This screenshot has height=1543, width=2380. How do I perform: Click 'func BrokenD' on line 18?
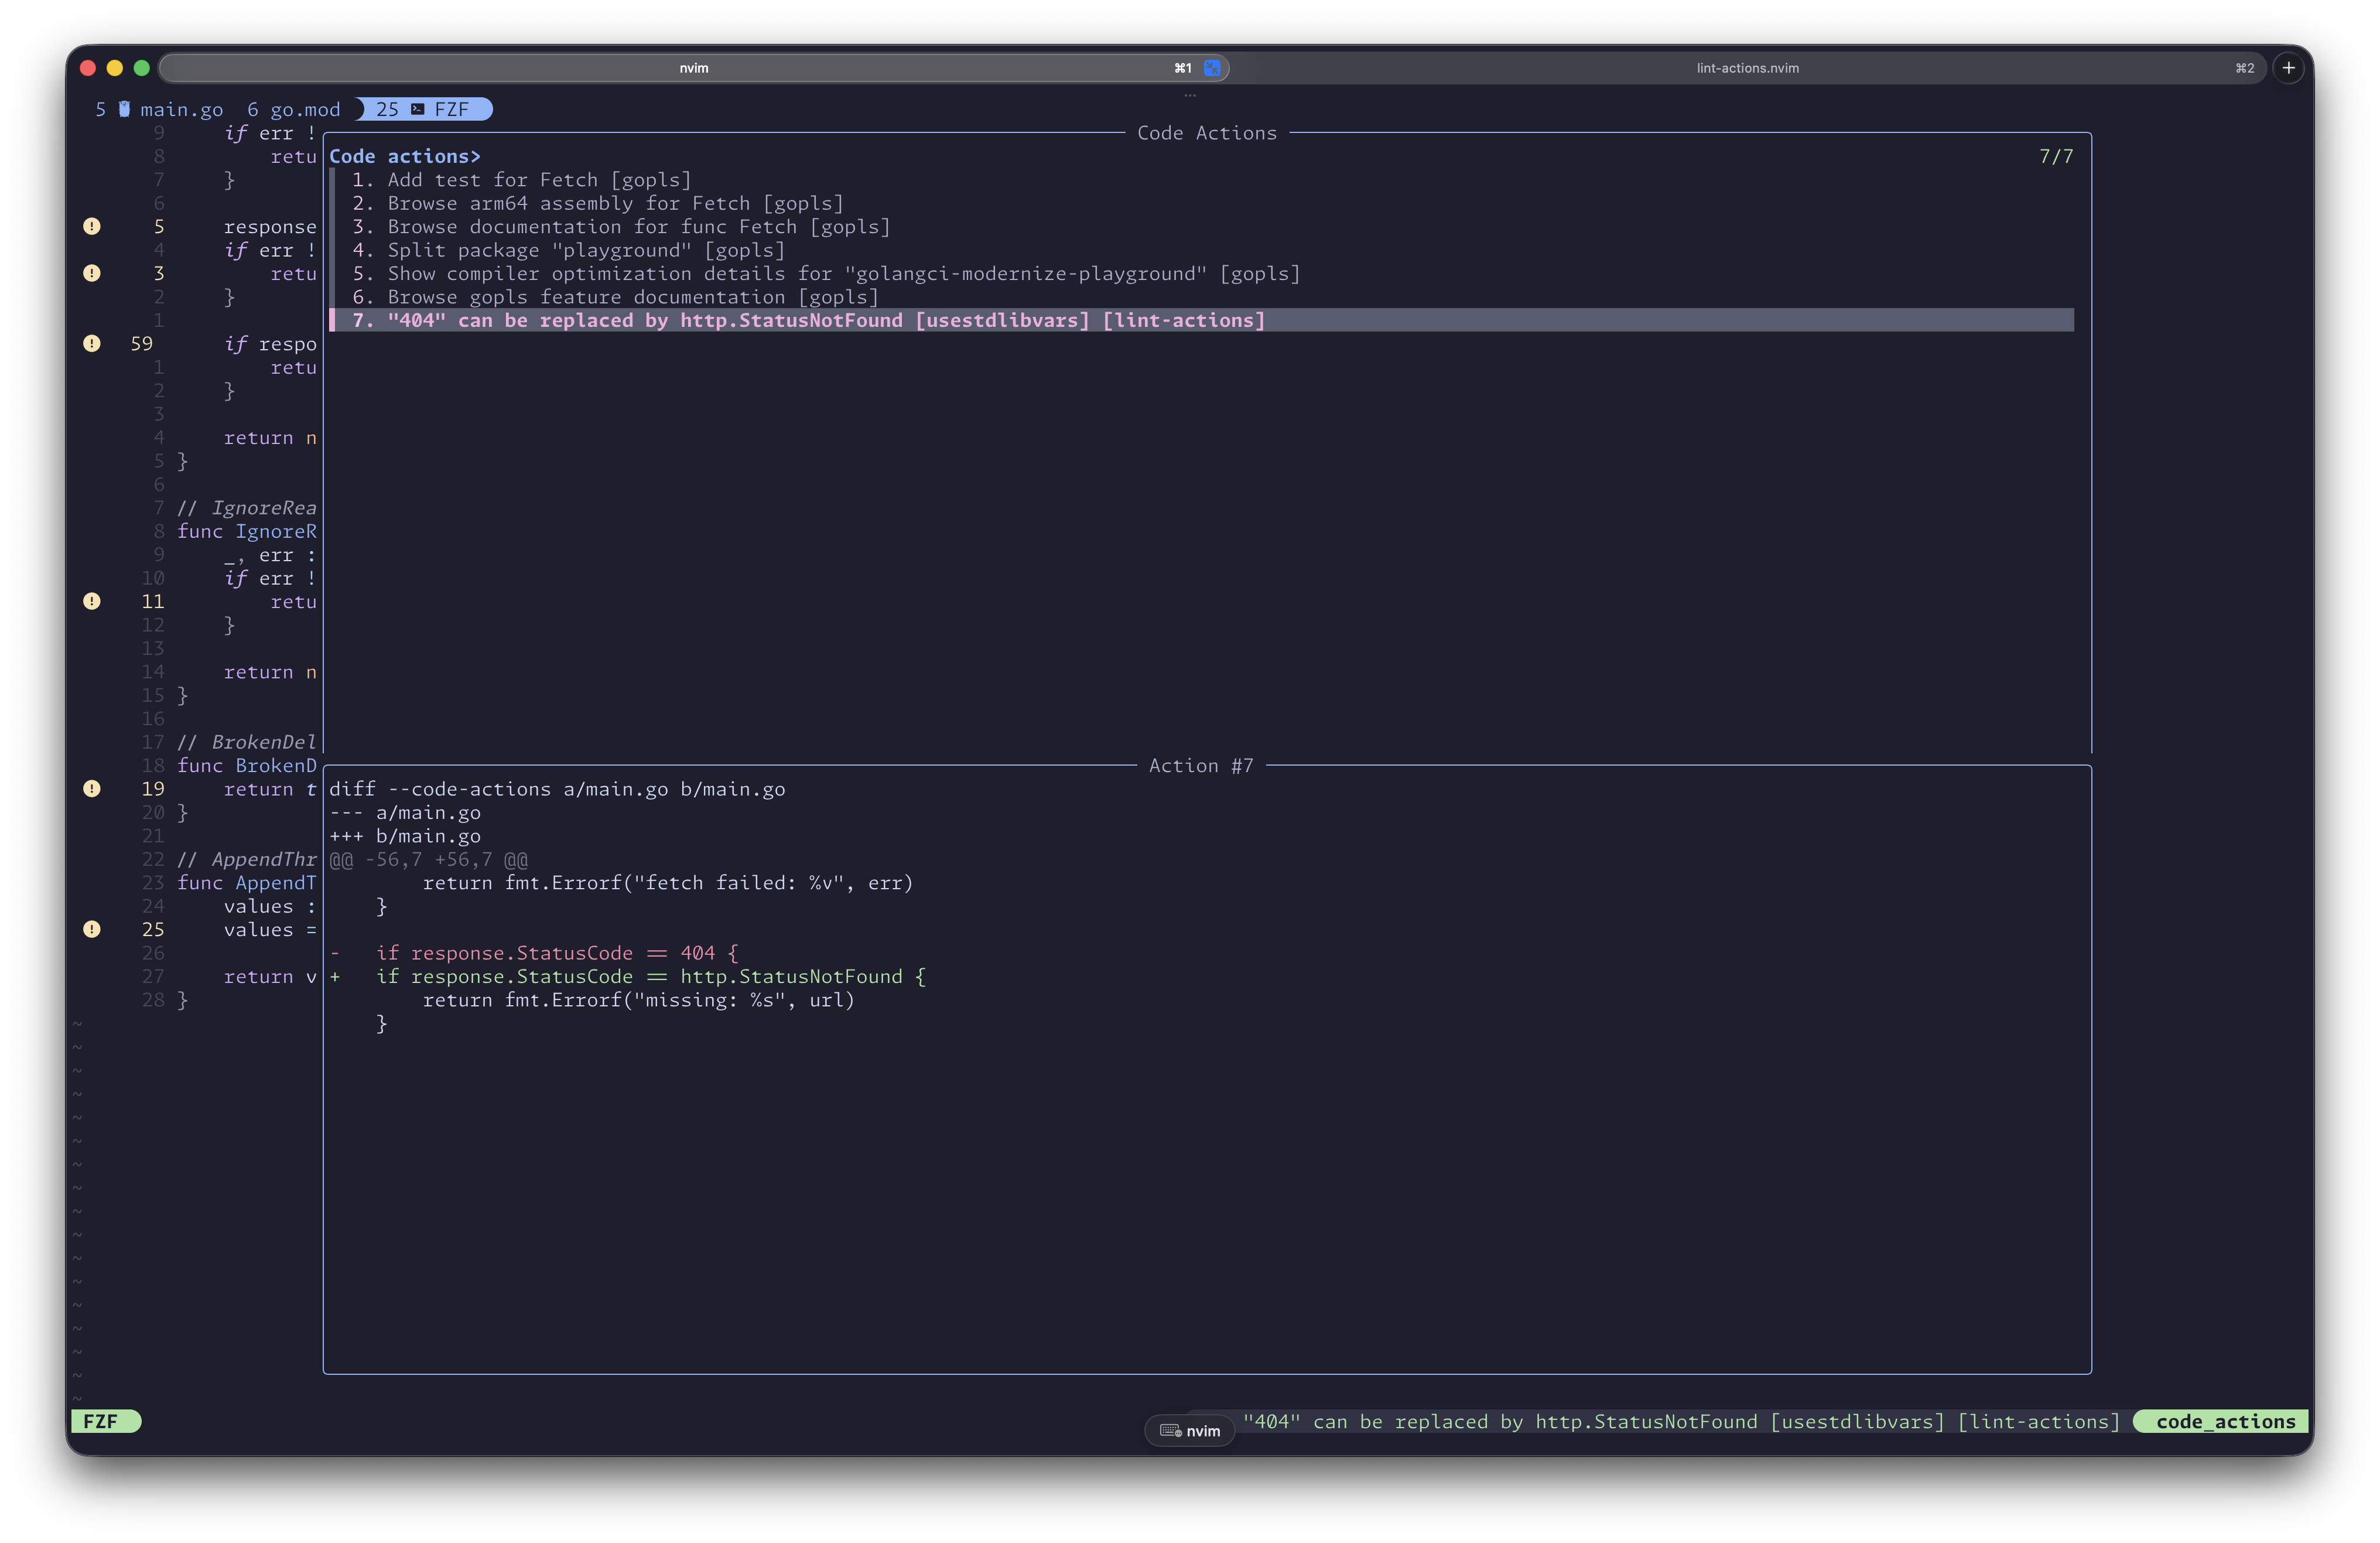pos(246,766)
